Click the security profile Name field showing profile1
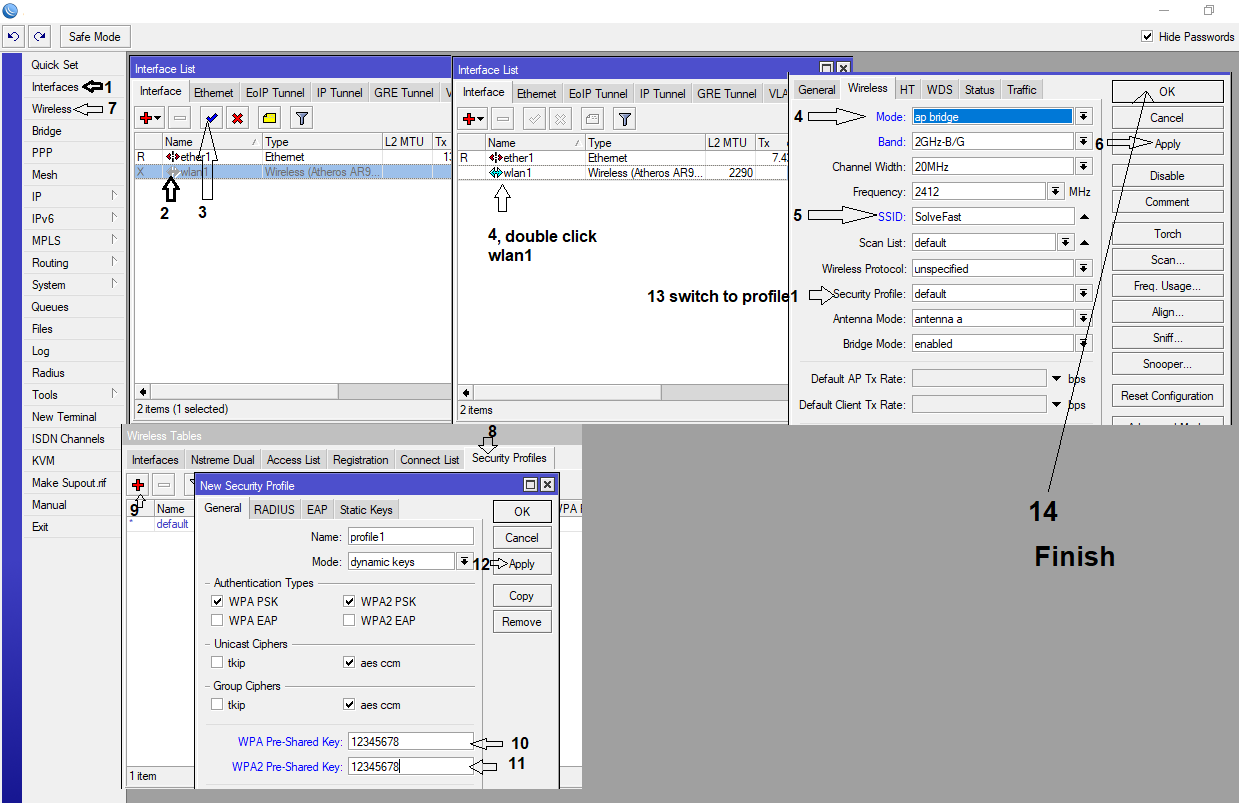 pos(410,537)
